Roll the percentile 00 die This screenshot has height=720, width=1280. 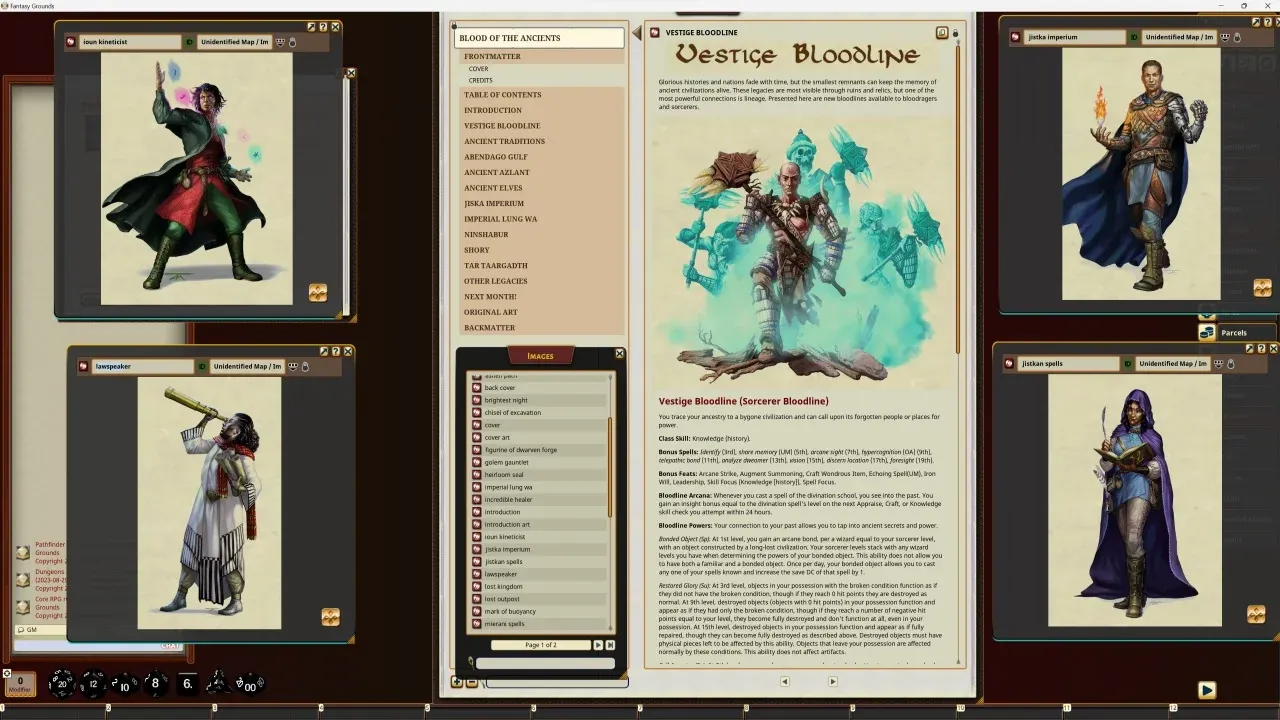[x=247, y=684]
